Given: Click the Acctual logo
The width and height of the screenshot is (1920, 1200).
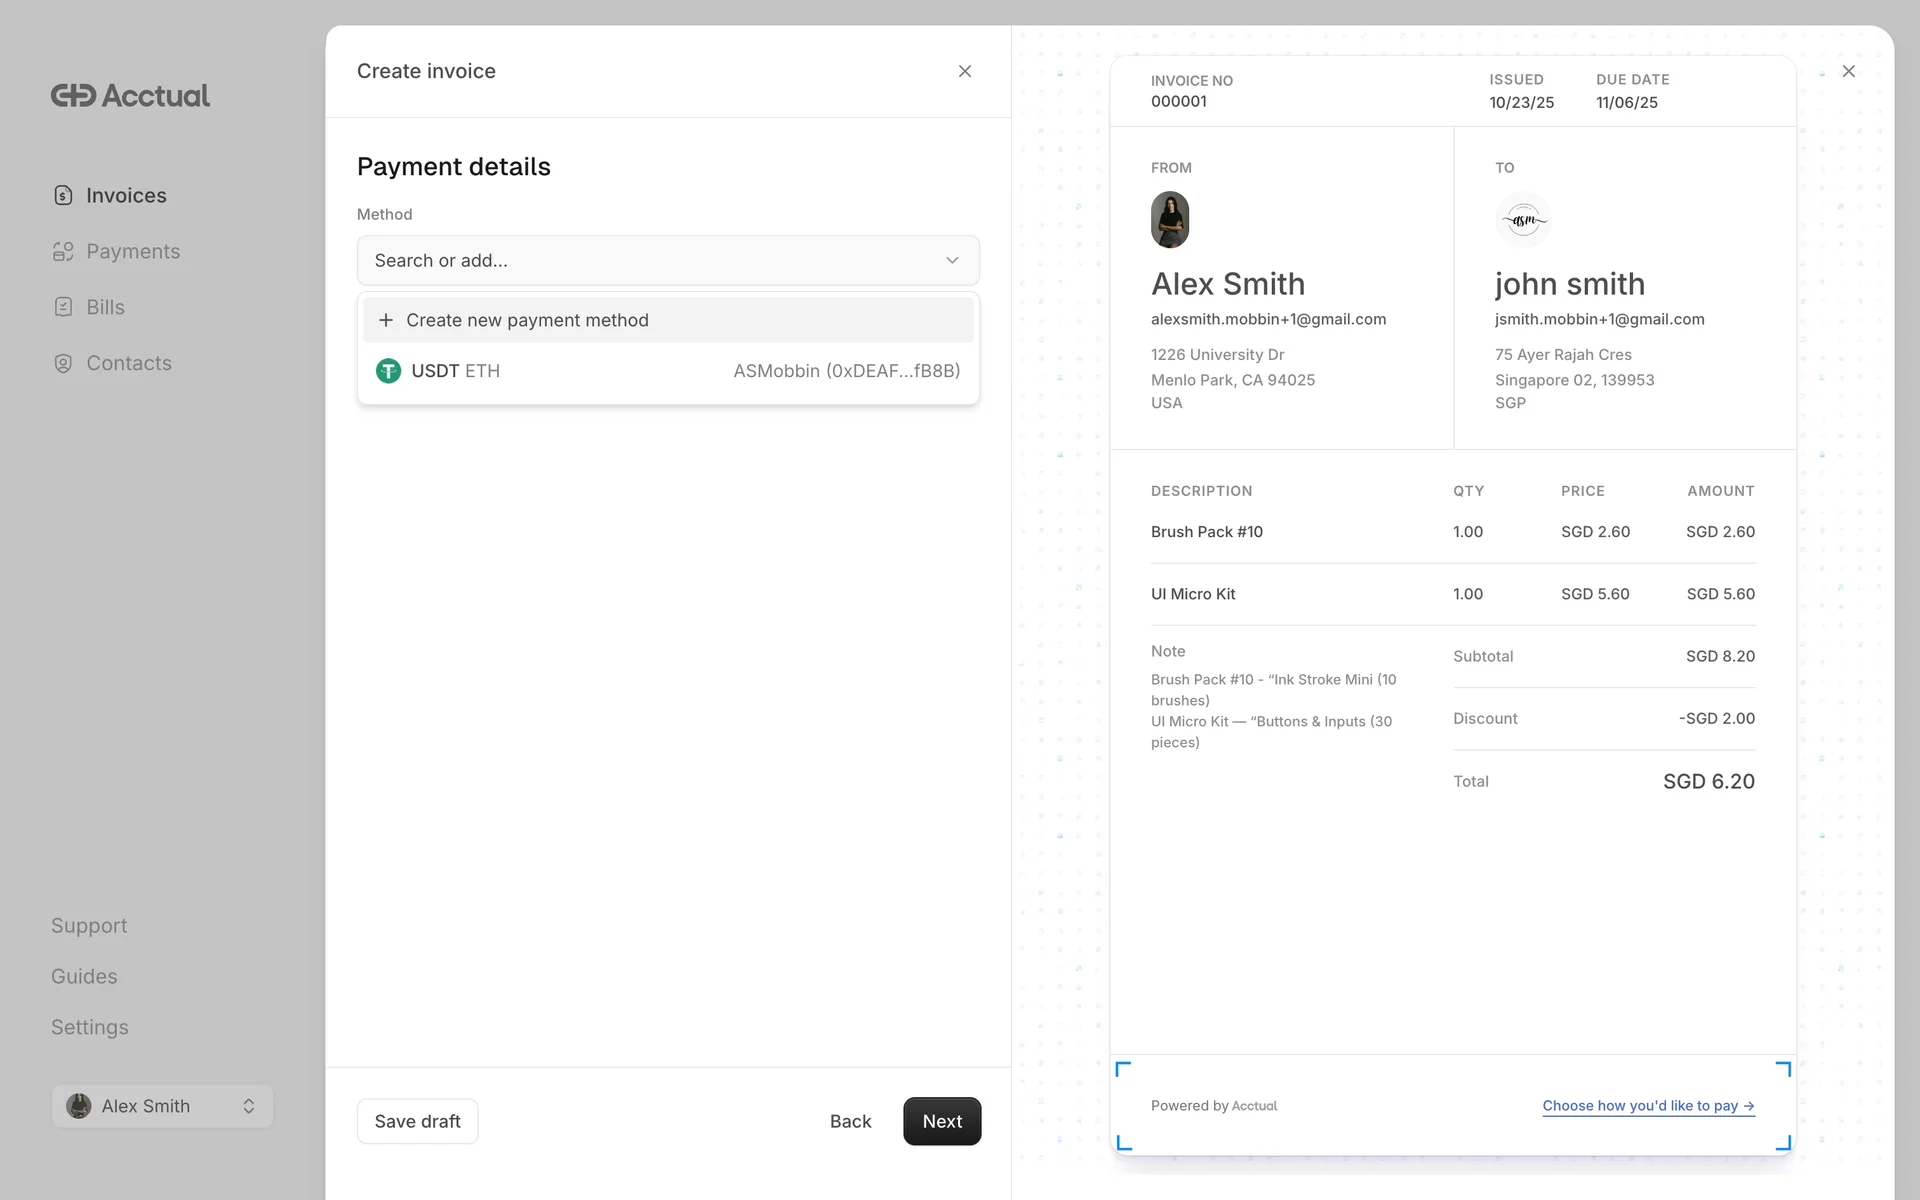Looking at the screenshot, I should (x=131, y=95).
